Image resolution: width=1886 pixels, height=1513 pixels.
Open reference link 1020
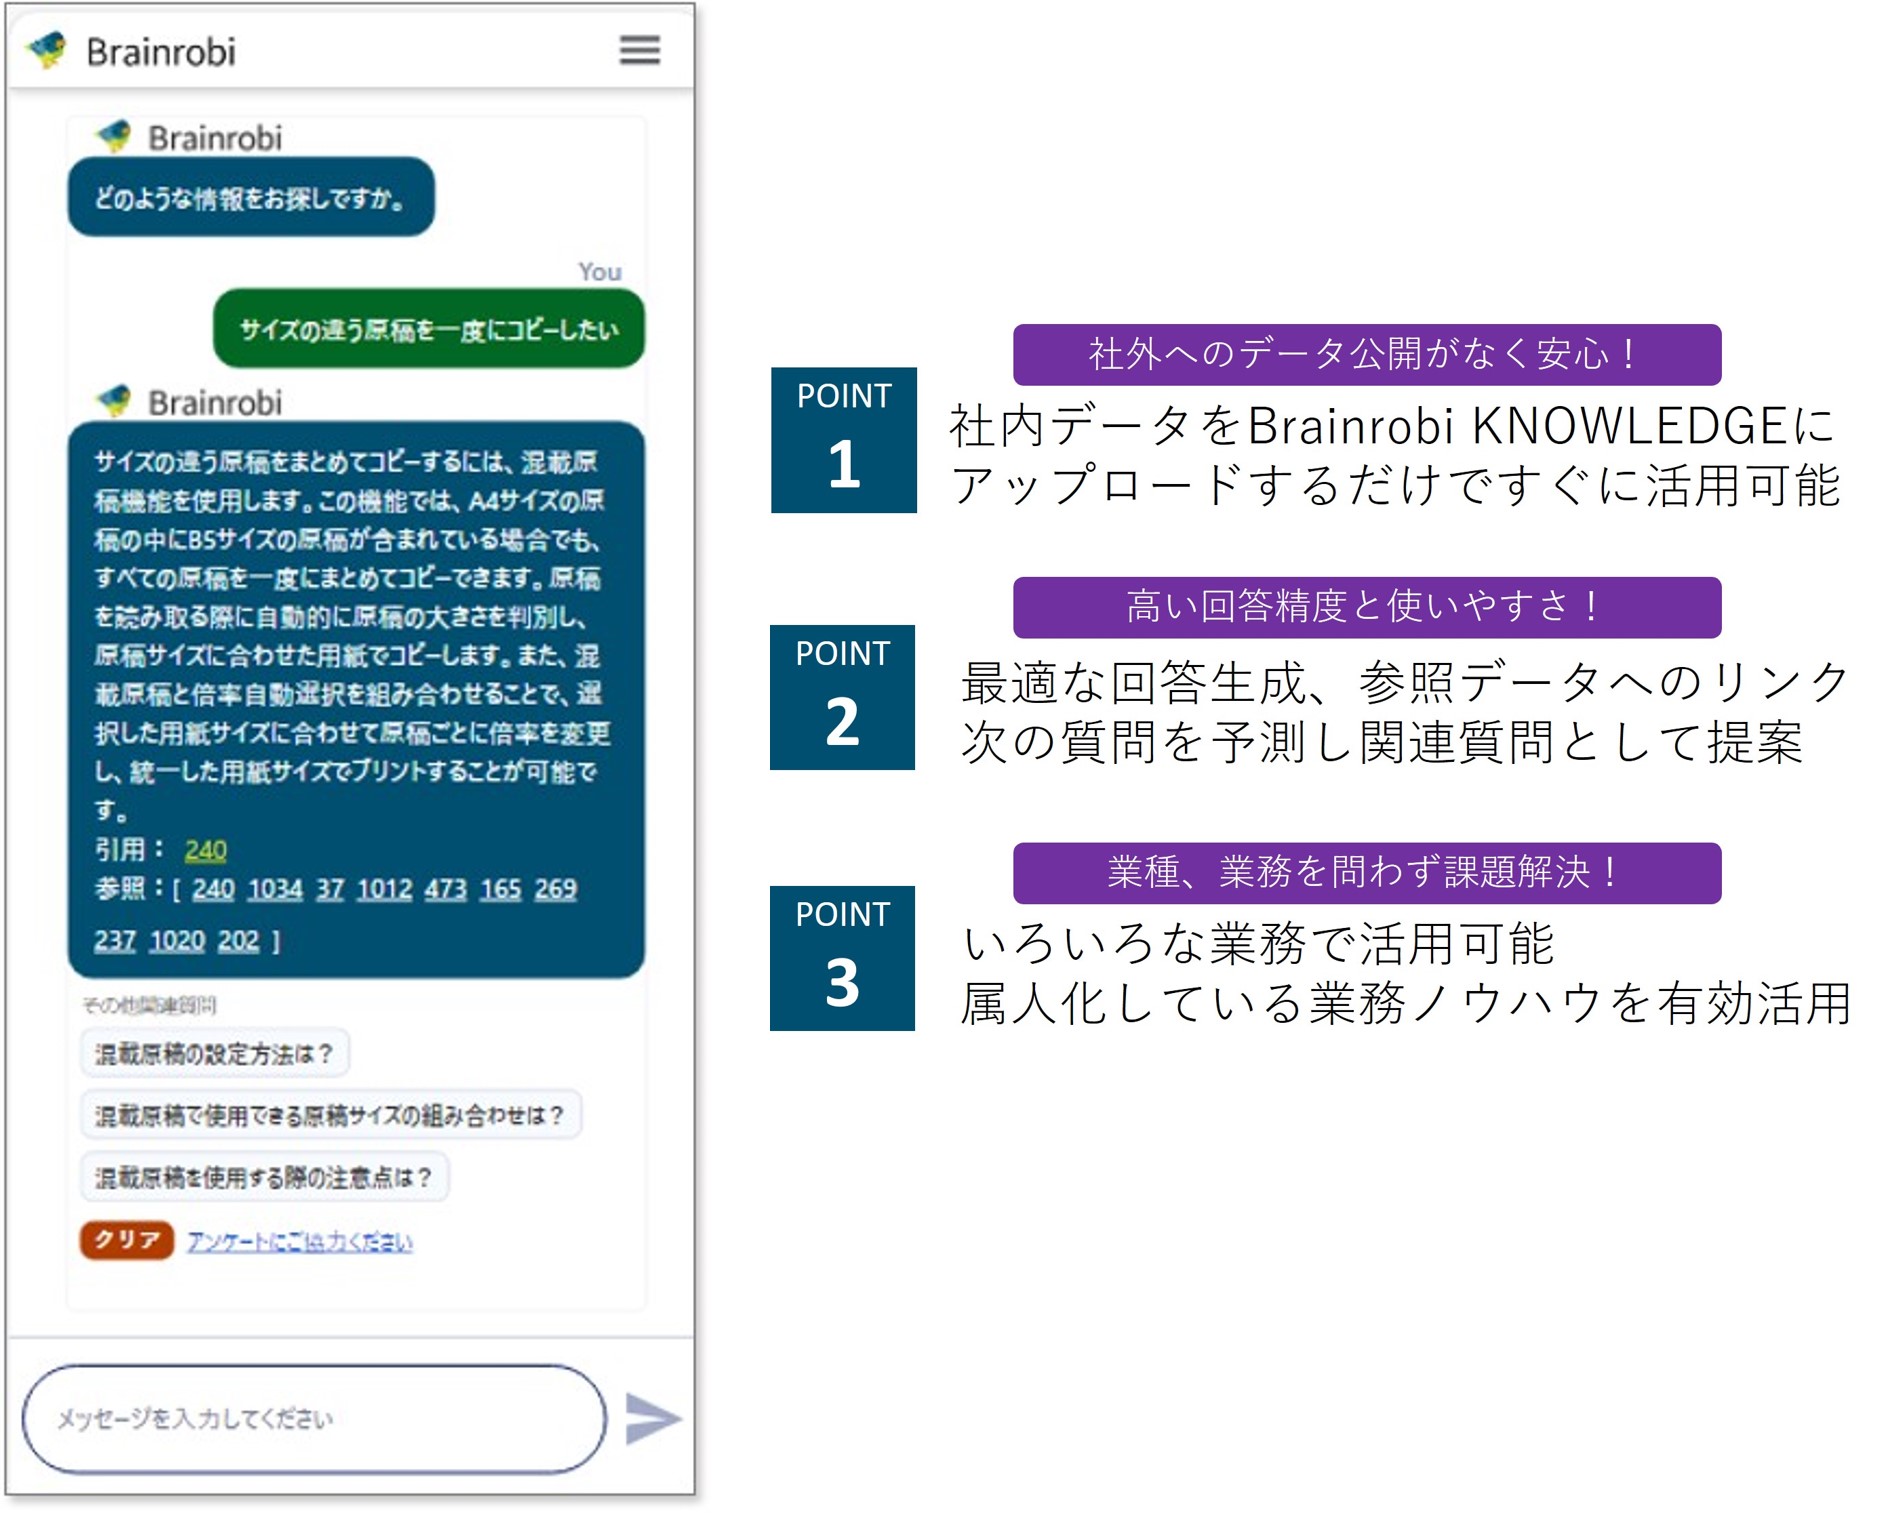pyautogui.click(x=177, y=940)
